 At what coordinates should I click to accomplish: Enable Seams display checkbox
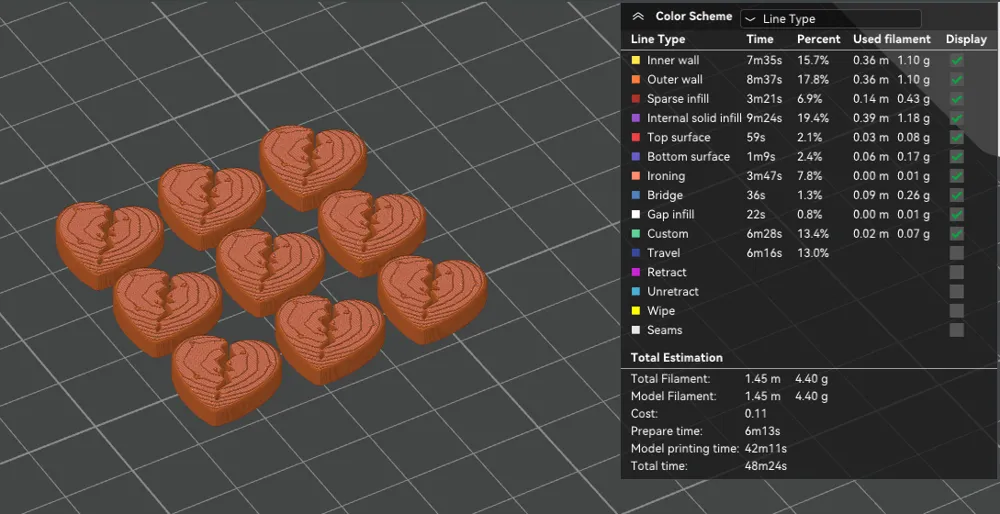(x=956, y=330)
